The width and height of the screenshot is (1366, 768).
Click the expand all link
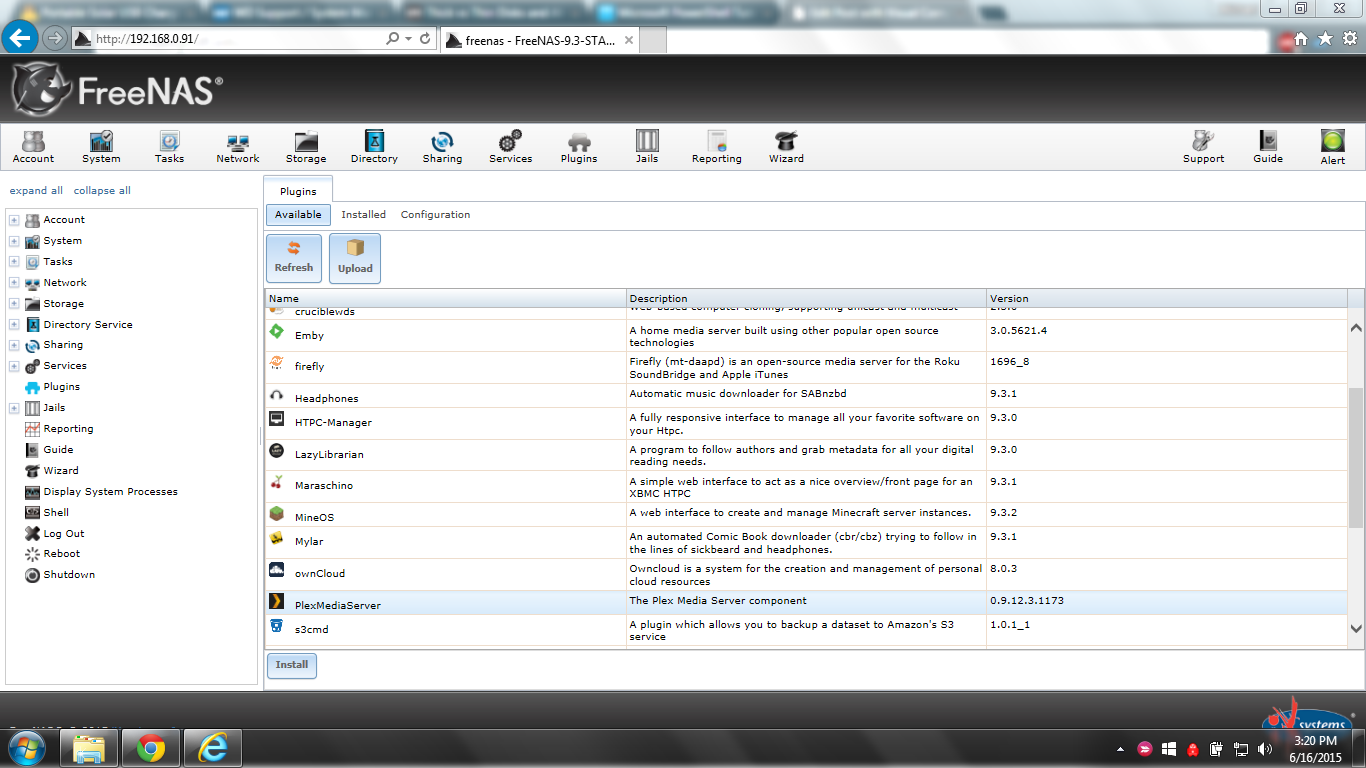point(36,191)
